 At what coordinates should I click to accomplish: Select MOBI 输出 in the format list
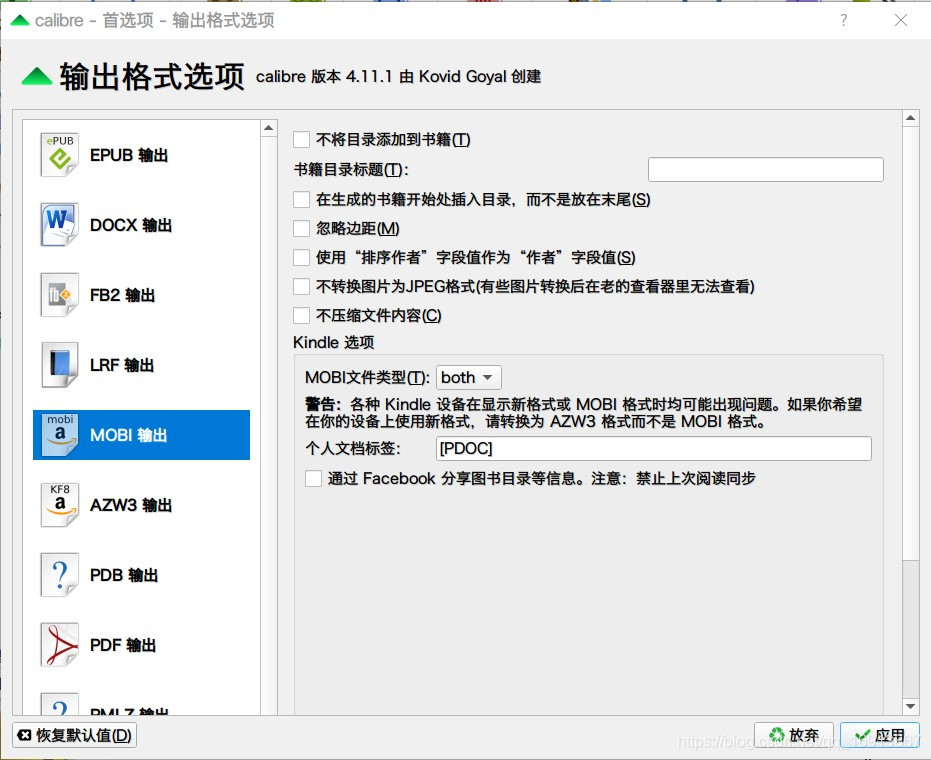pos(141,435)
